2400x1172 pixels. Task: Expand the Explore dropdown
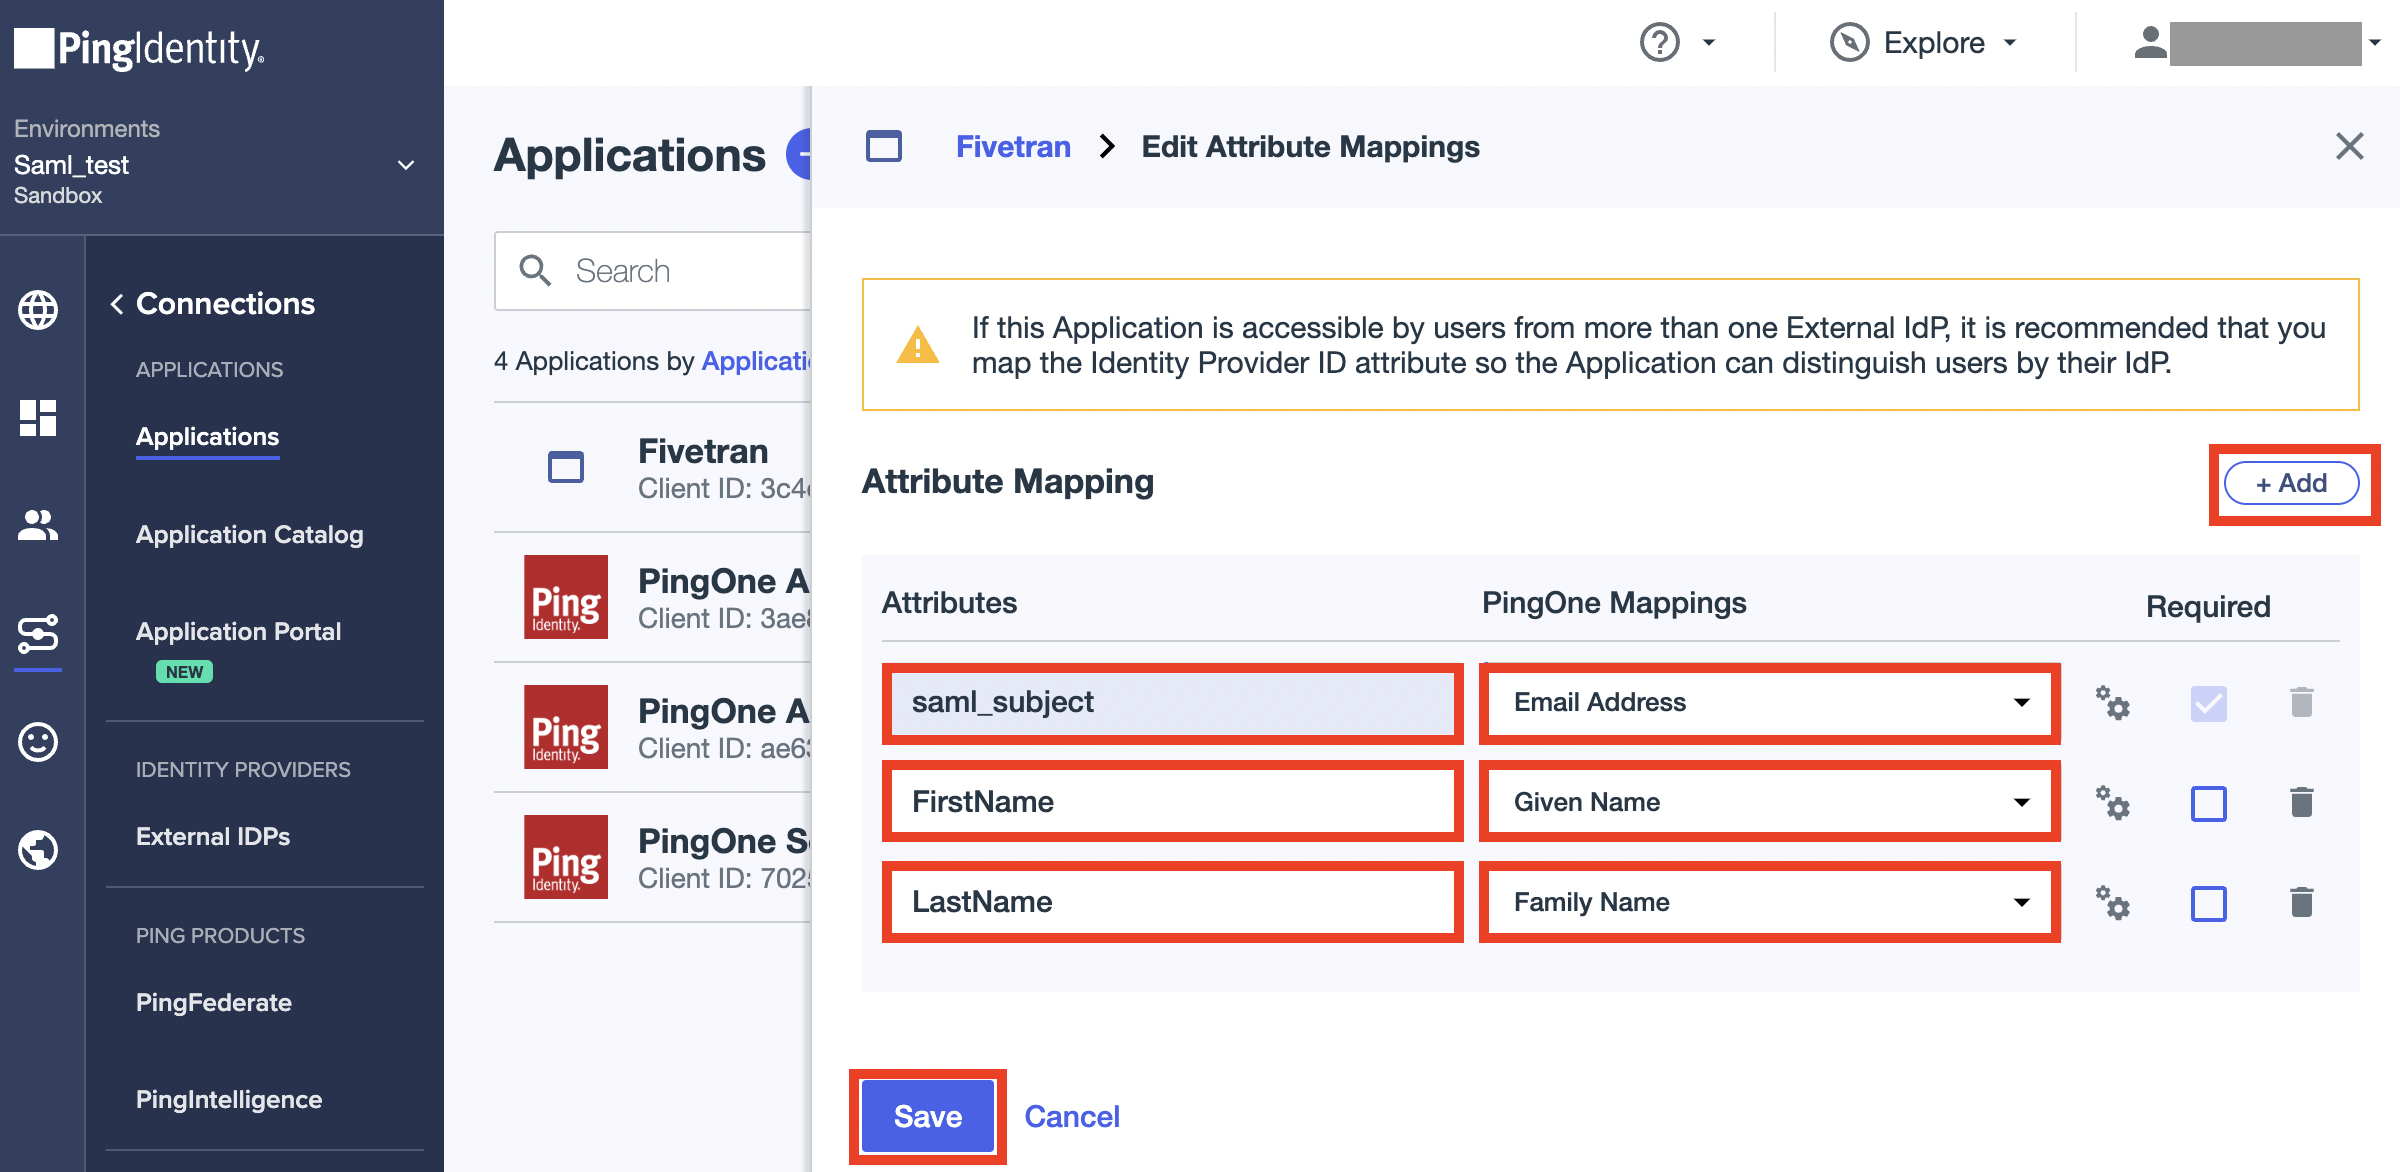click(2010, 43)
